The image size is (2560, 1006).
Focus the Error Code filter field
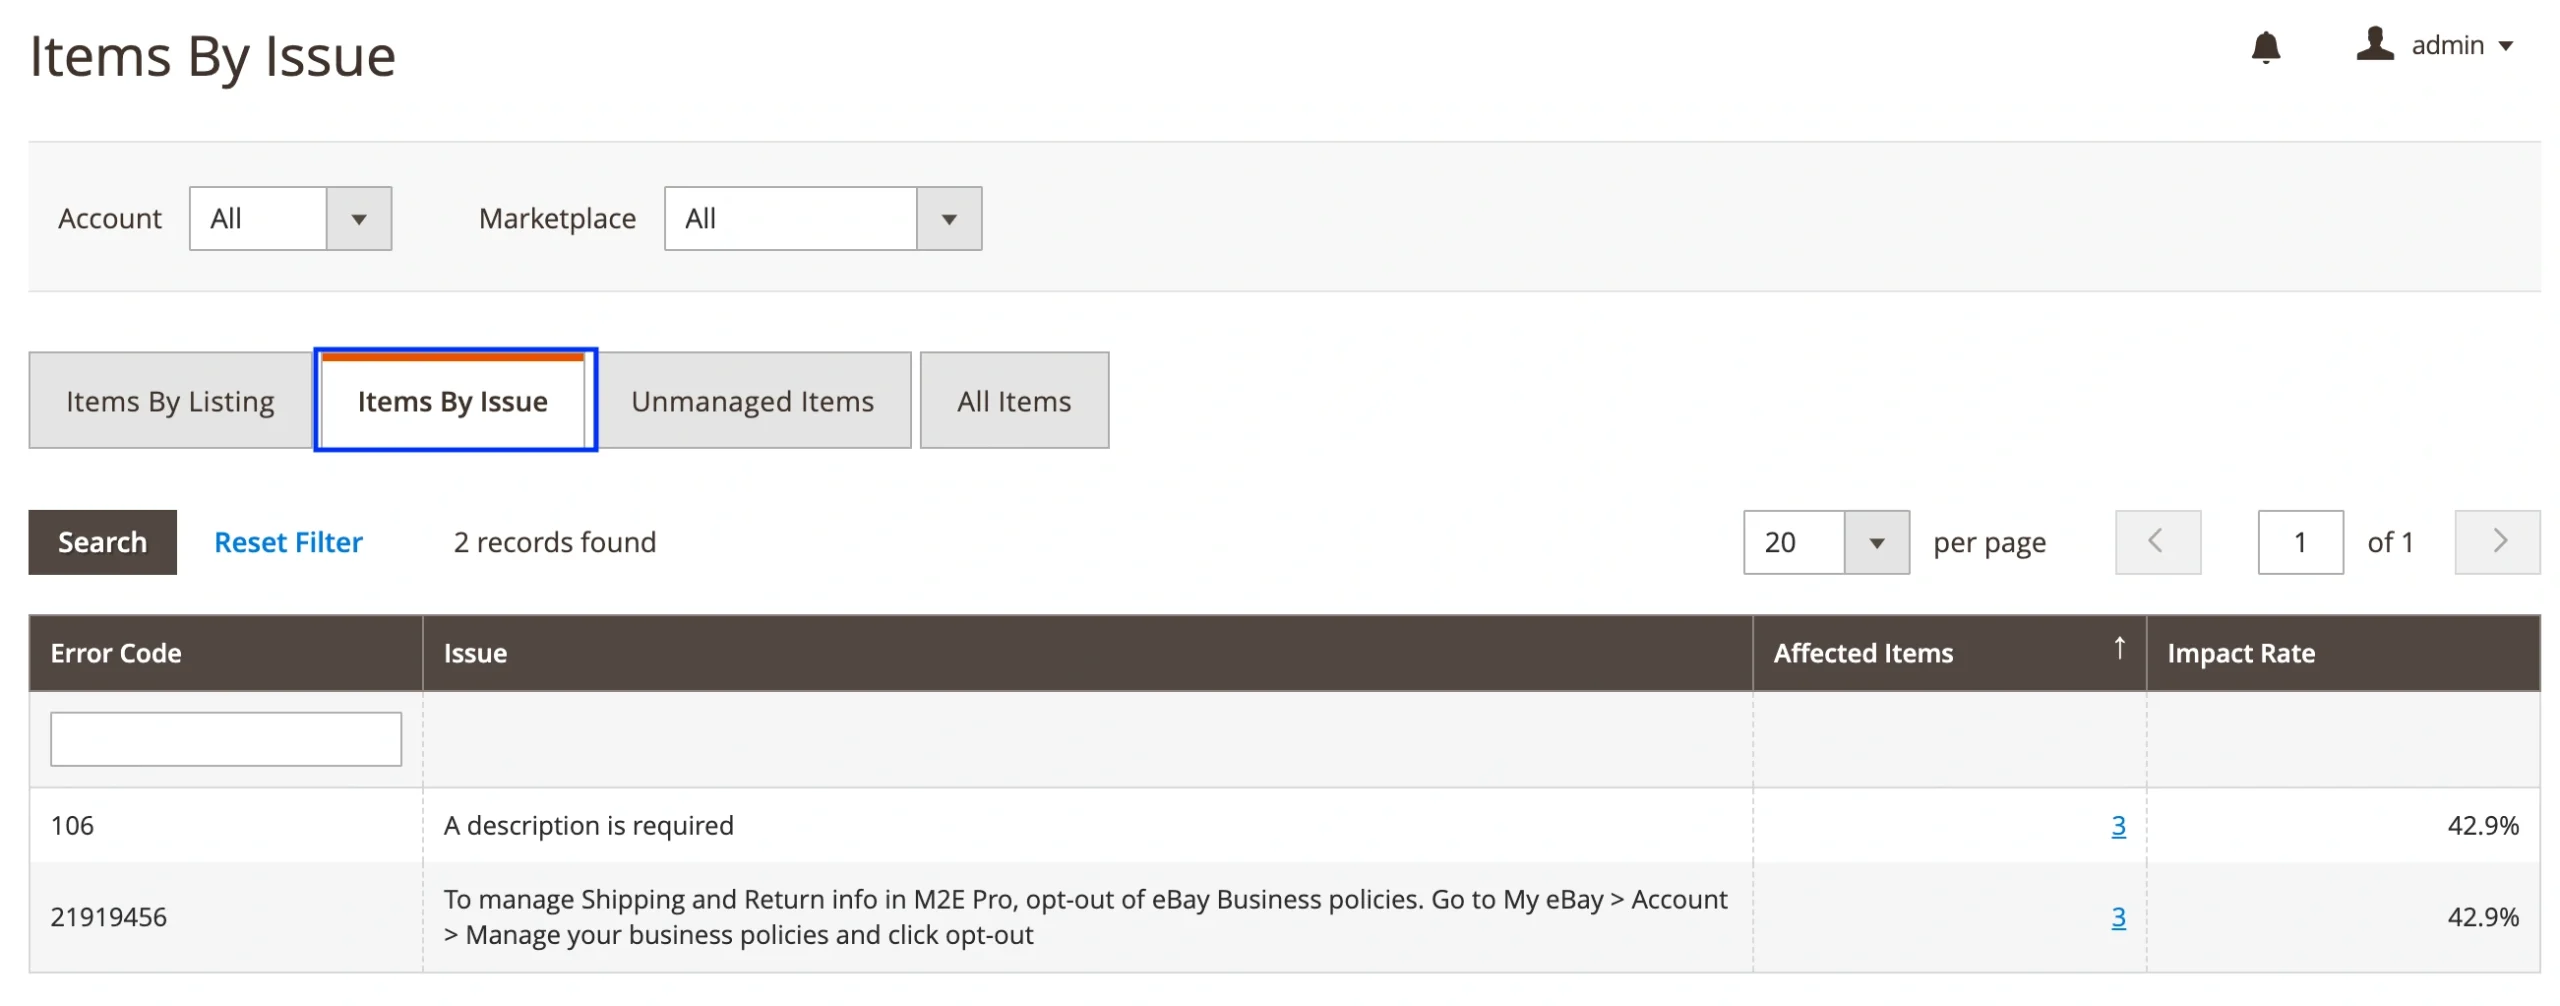tap(226, 738)
